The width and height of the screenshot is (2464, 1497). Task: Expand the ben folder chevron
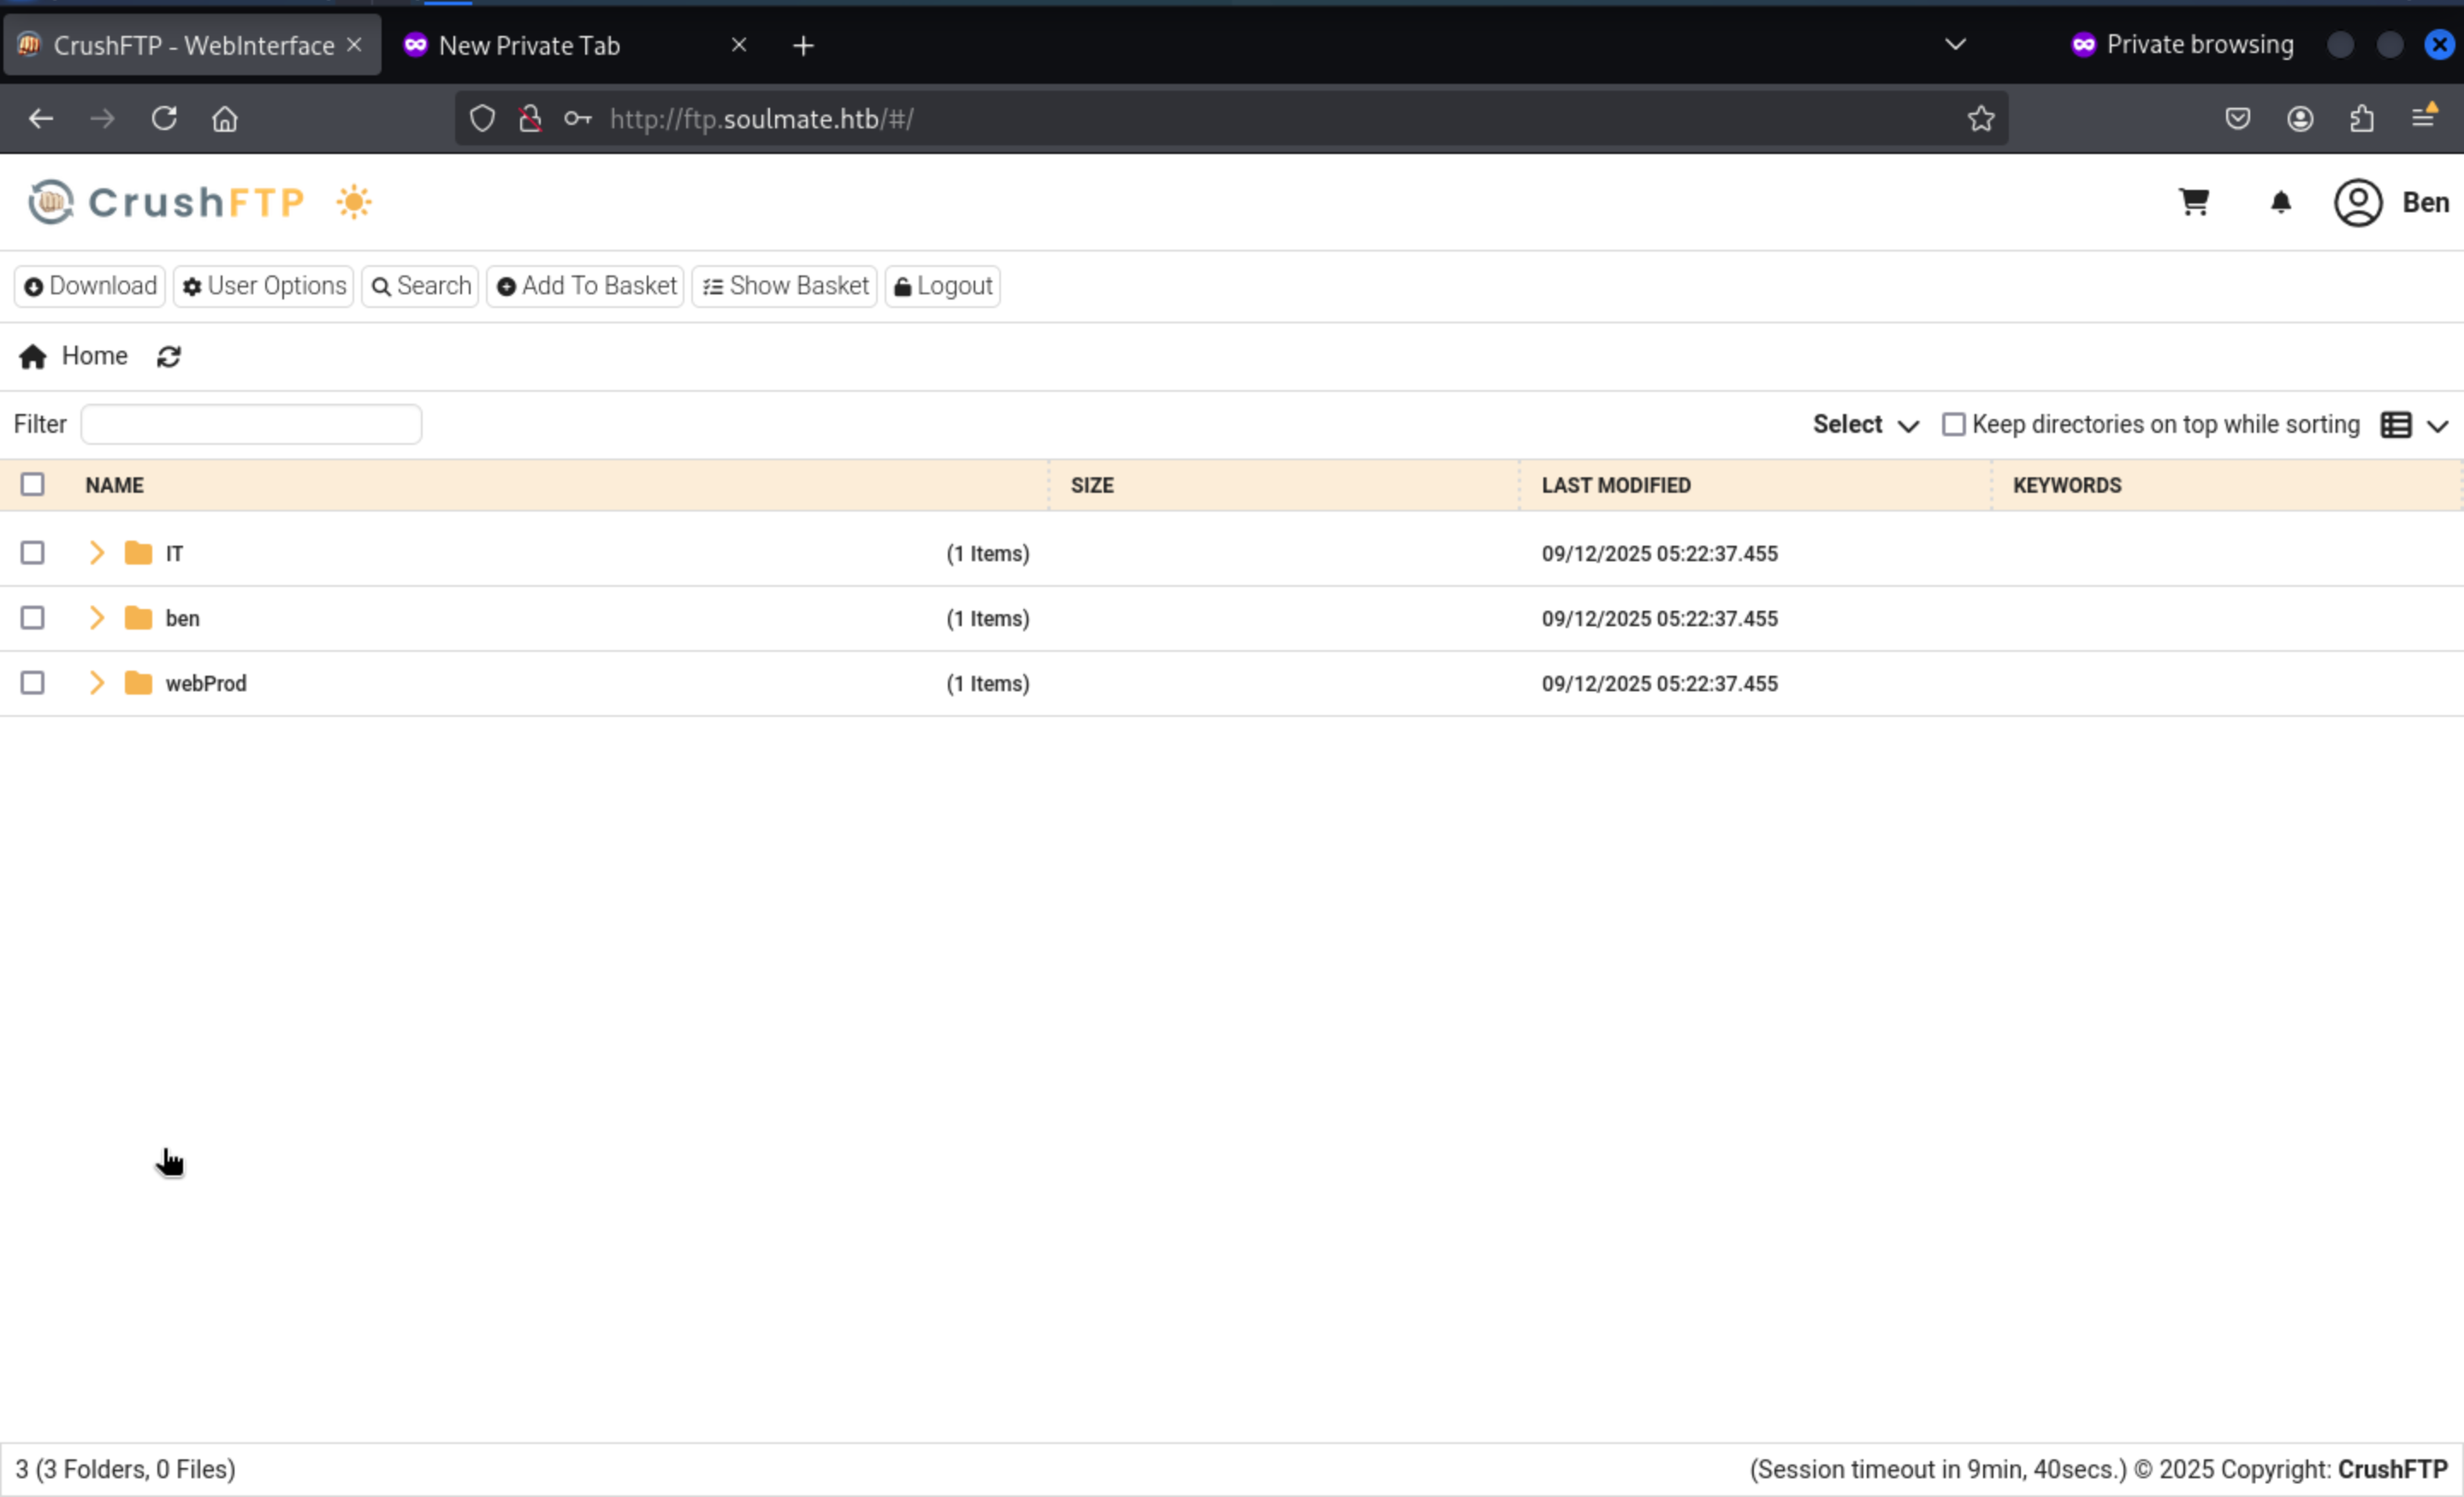(96, 618)
